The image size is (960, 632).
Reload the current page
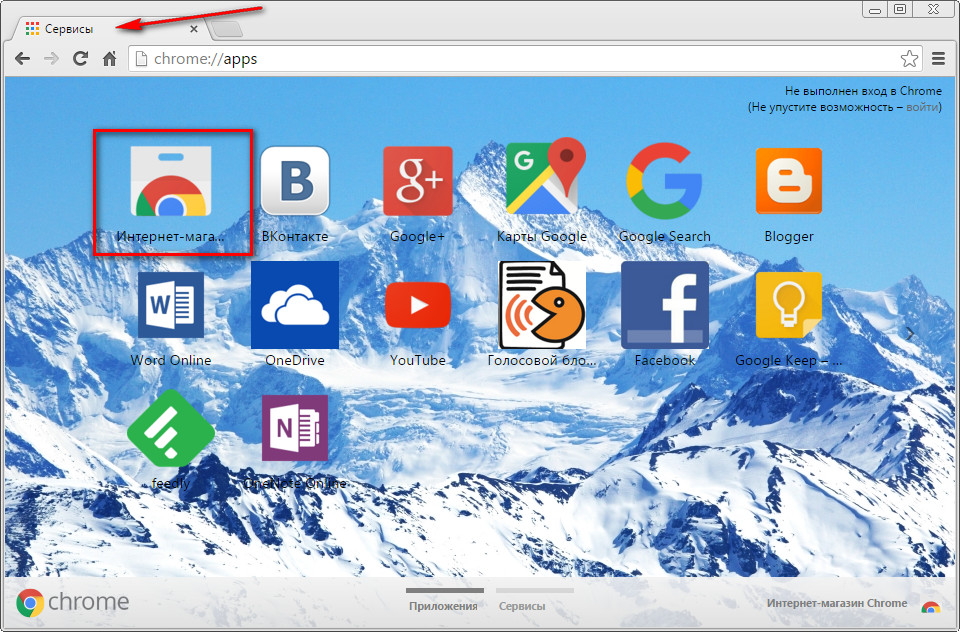point(80,59)
